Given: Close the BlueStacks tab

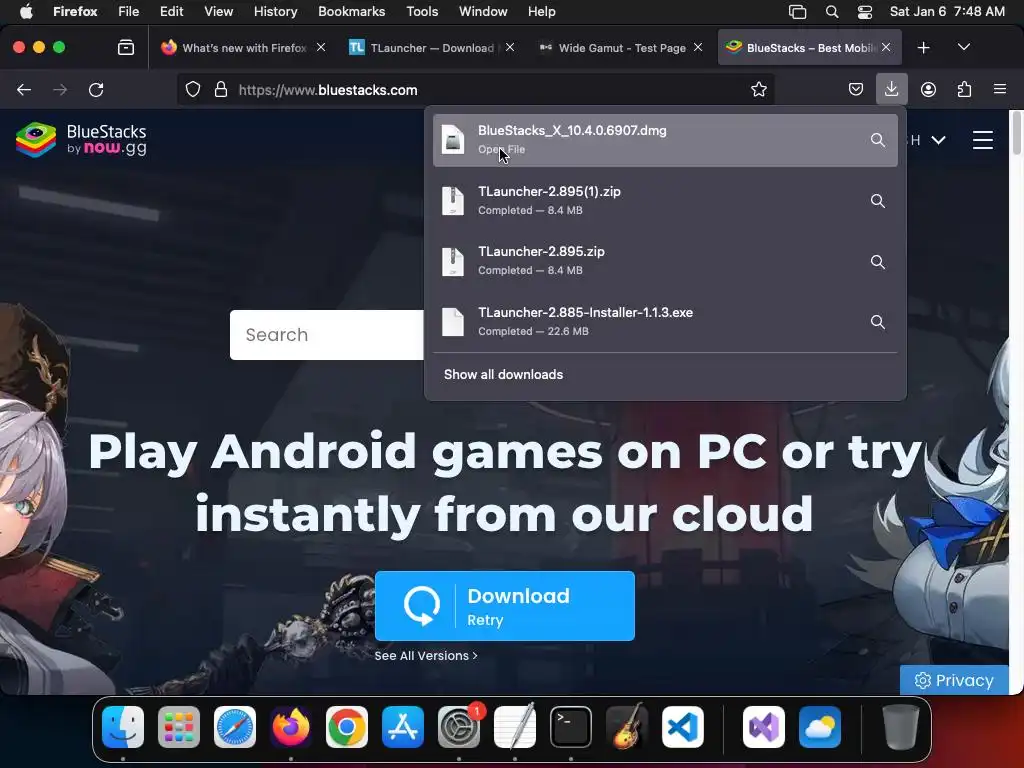Looking at the screenshot, I should click(x=886, y=47).
